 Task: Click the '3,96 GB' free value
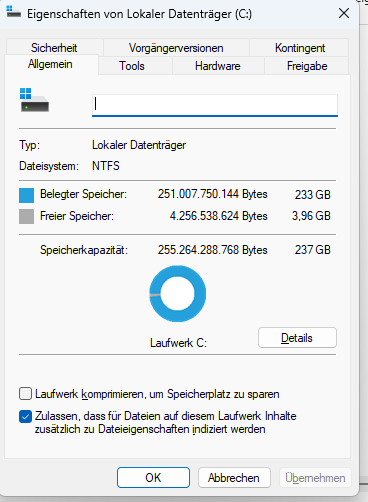[x=311, y=216]
